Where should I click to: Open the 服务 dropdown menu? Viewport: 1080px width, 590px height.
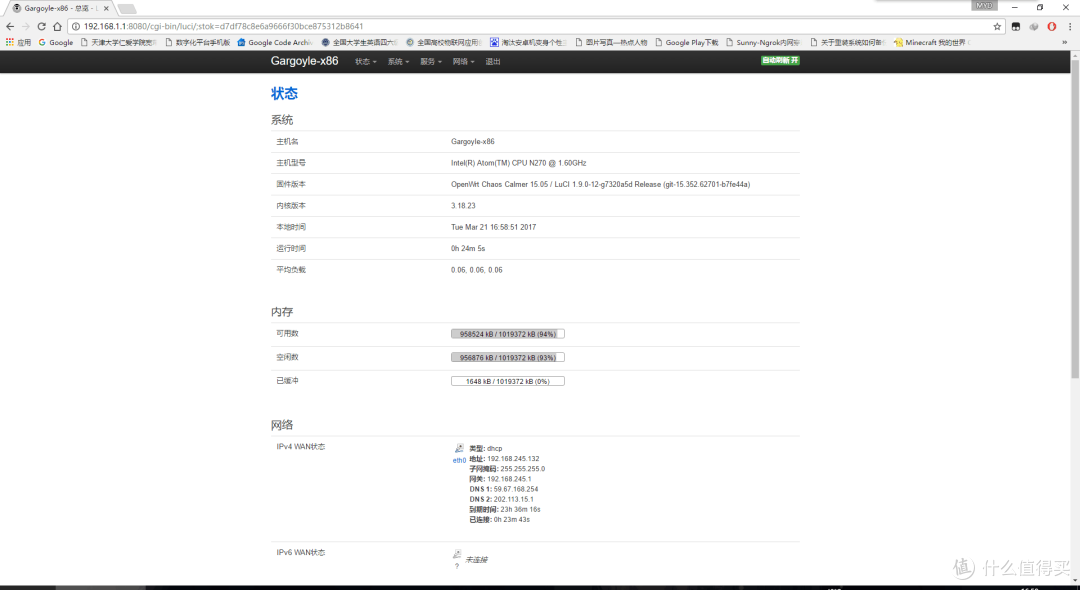click(431, 62)
